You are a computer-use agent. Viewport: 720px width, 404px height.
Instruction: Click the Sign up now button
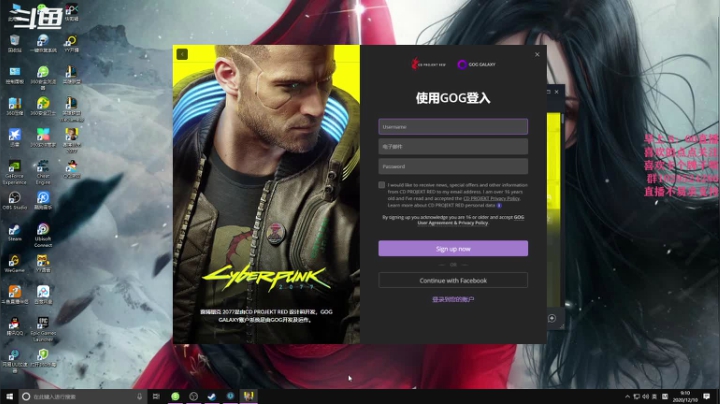(x=453, y=248)
